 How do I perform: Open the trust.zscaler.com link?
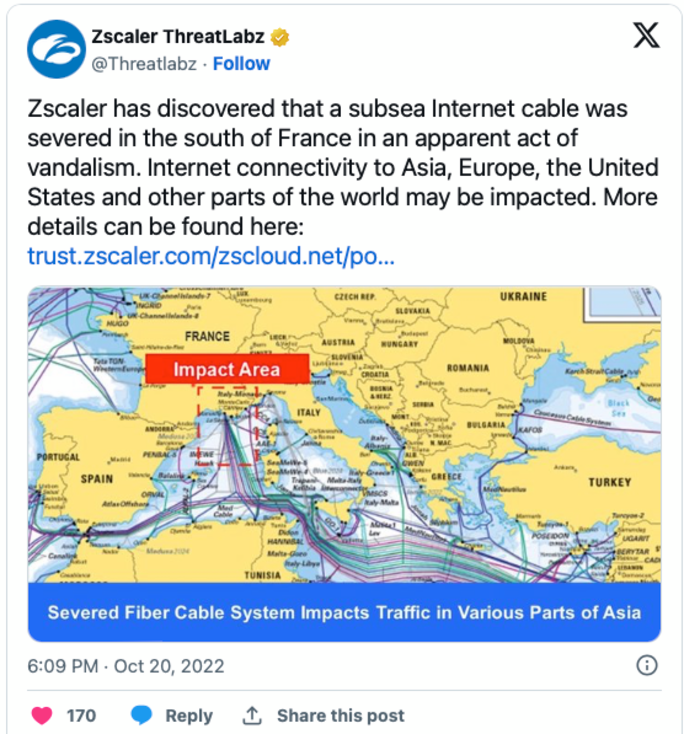[x=211, y=256]
